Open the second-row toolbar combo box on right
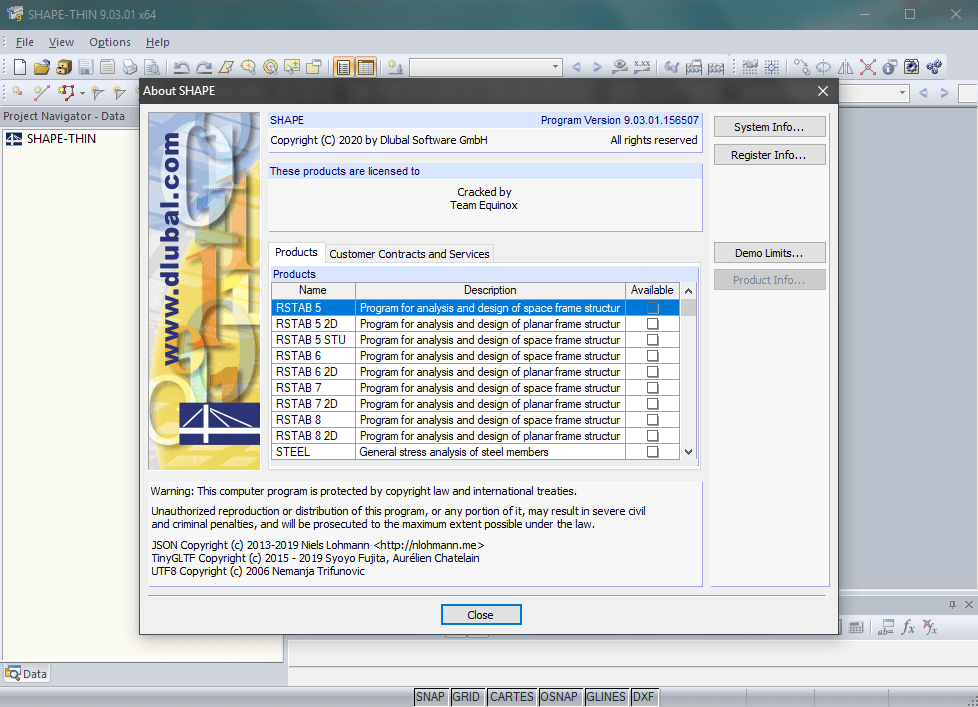Screen dimensions: 978x707 click(902, 93)
